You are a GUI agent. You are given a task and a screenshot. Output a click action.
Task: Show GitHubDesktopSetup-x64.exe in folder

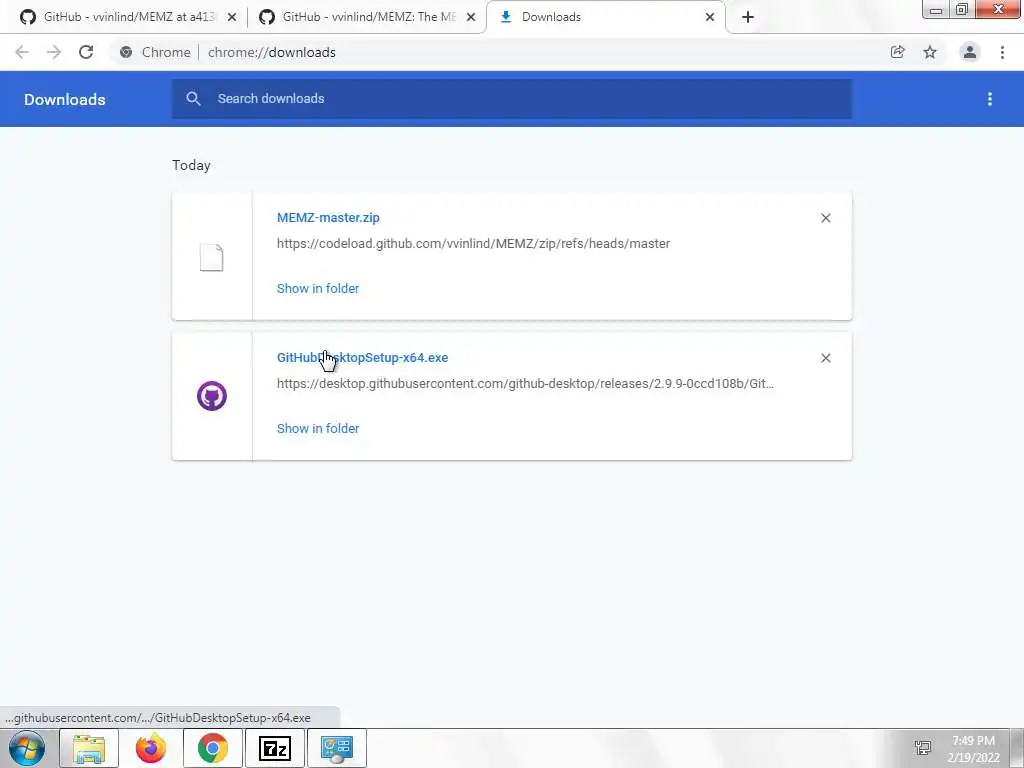[318, 428]
